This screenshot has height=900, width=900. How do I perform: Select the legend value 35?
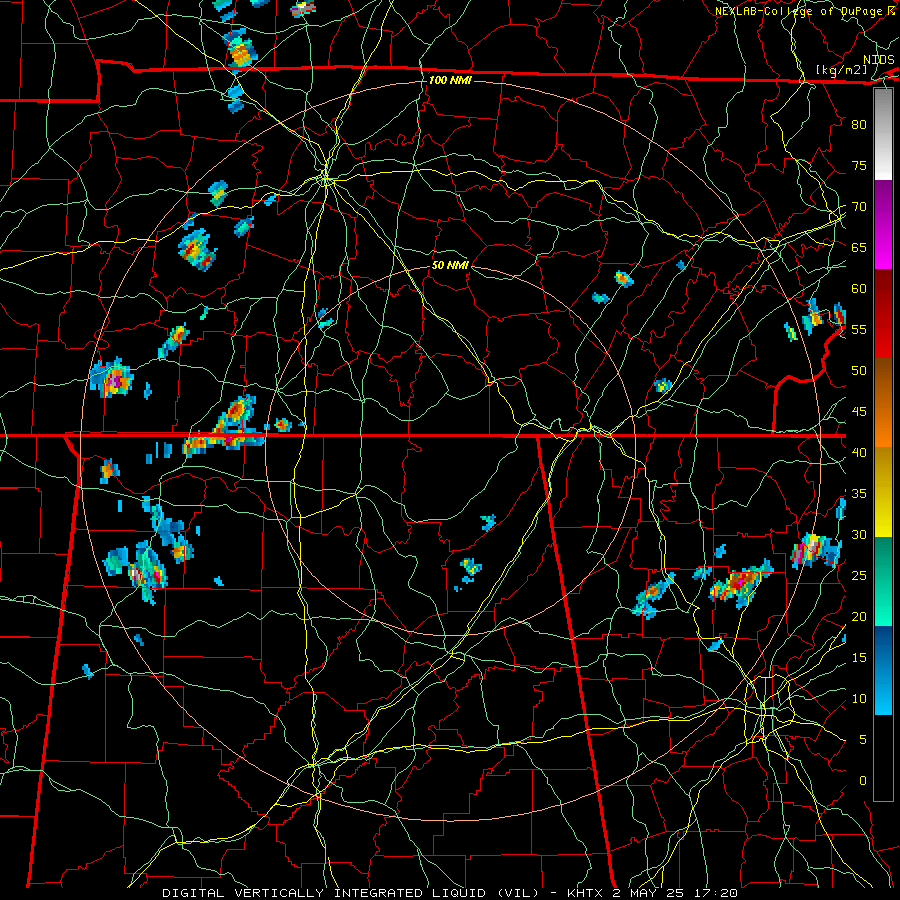tap(859, 494)
